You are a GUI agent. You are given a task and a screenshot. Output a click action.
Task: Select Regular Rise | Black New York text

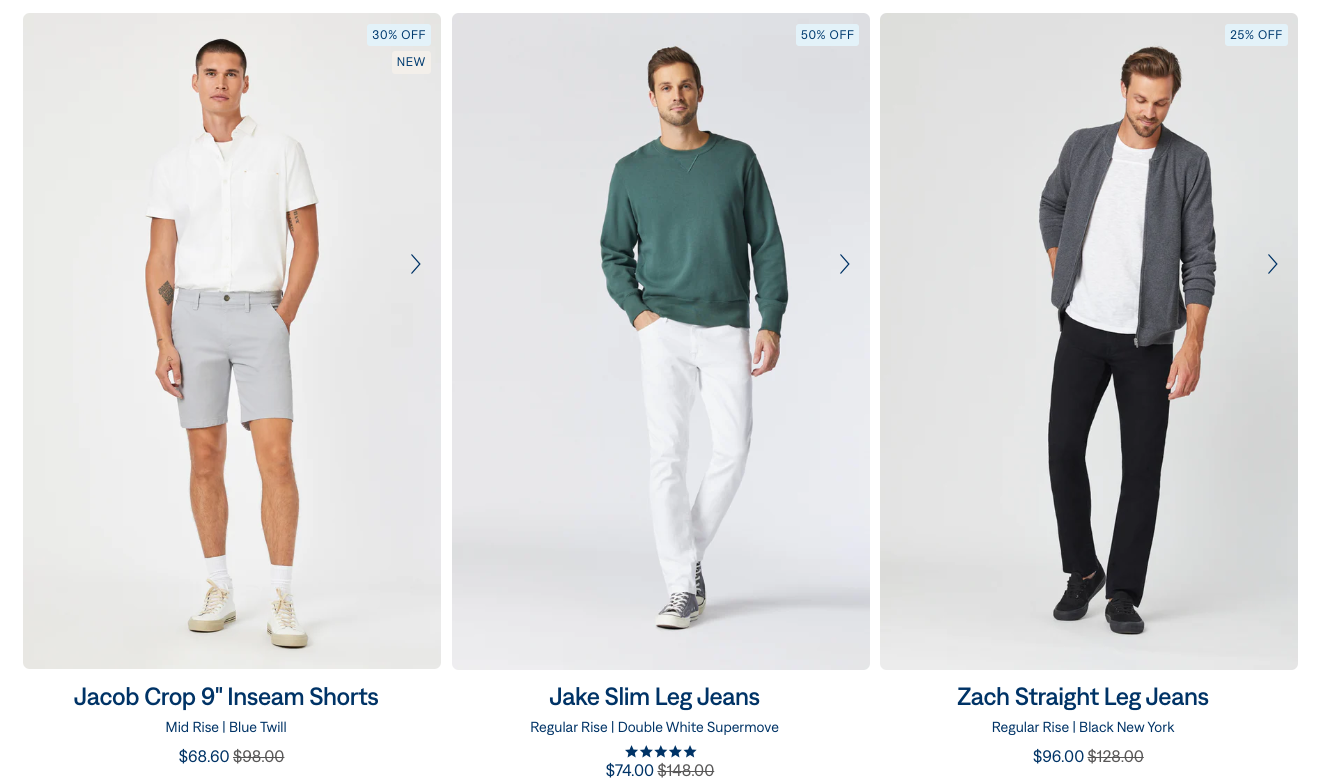tap(1083, 727)
